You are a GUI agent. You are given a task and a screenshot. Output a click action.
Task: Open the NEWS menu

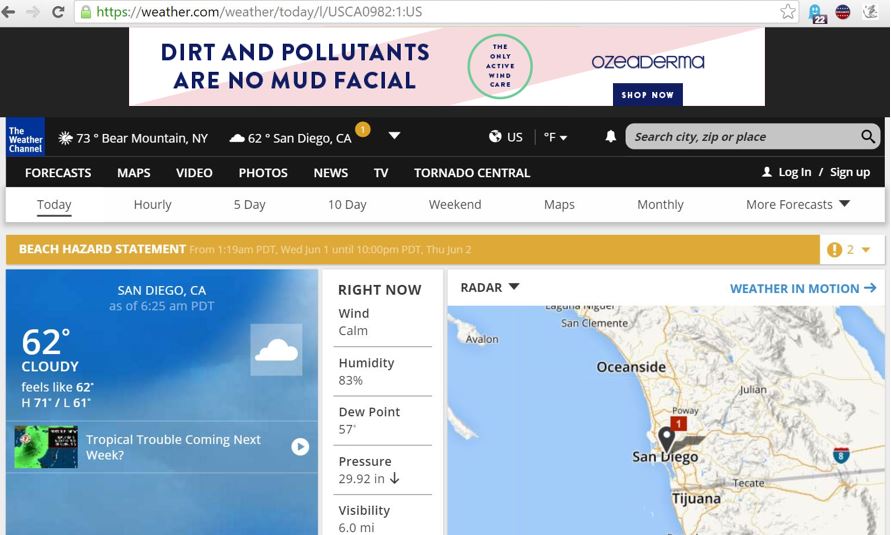coord(331,173)
